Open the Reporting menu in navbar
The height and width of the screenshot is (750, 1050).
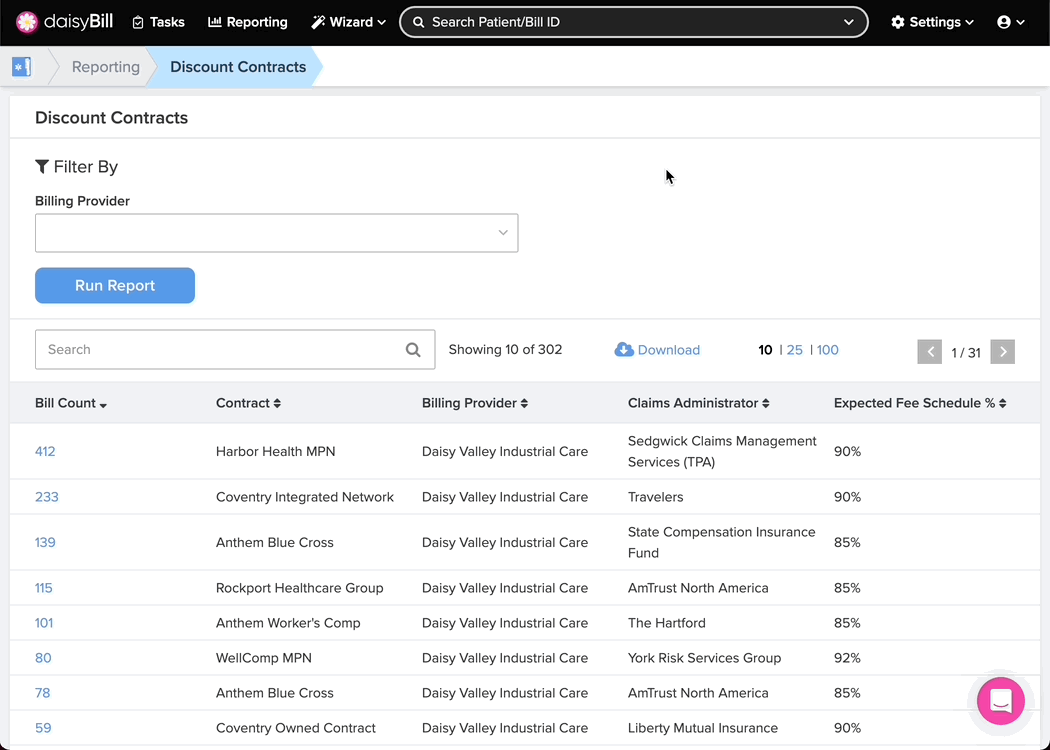[x=248, y=22]
